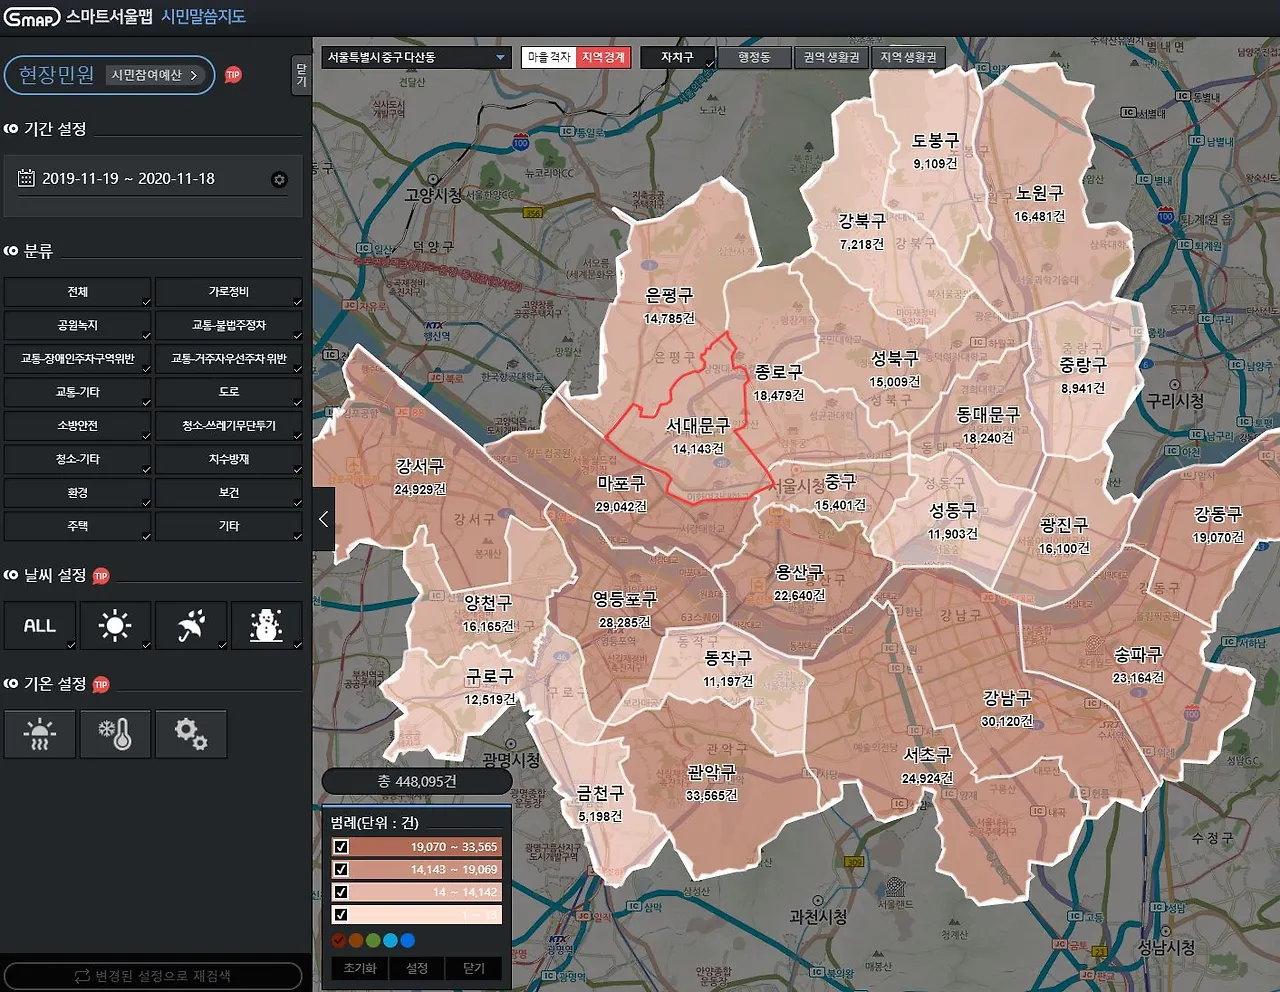
Task: Click the 현장민원 mode label
Action: [x=56, y=75]
